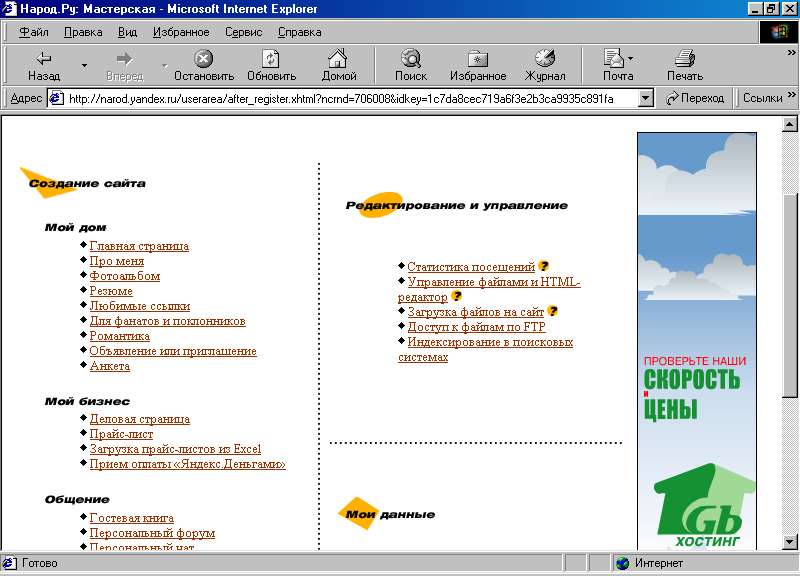
Task: Click the Вперед forward arrow icon
Action: [x=124, y=59]
